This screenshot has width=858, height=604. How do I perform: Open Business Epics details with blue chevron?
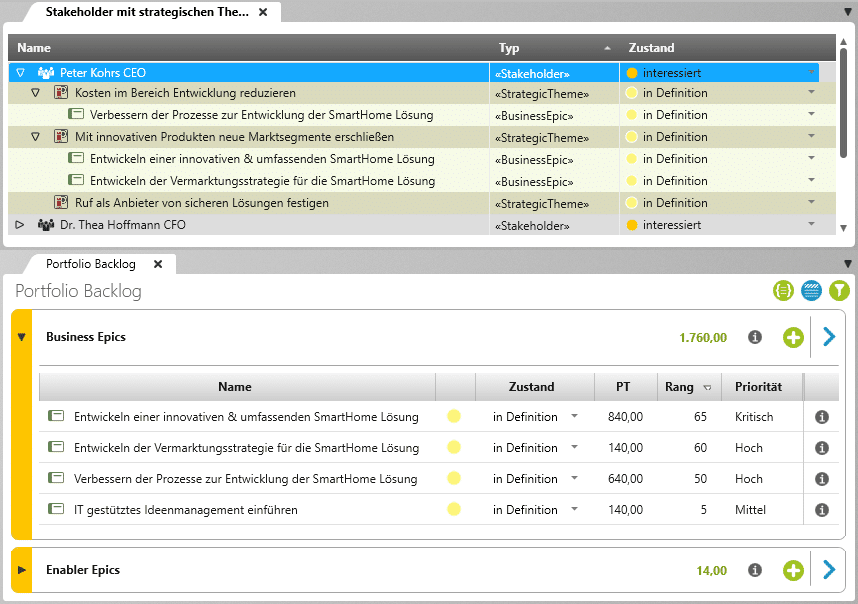(x=828, y=338)
